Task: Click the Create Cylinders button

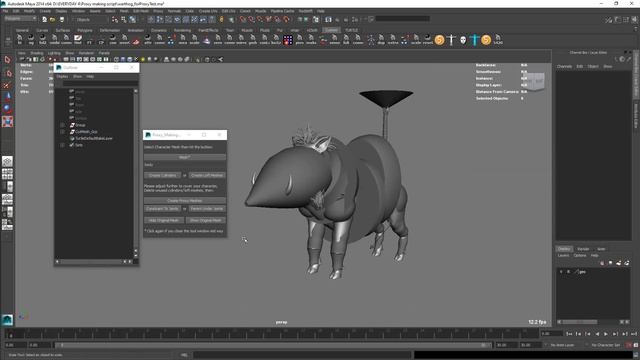Action: pyautogui.click(x=162, y=175)
